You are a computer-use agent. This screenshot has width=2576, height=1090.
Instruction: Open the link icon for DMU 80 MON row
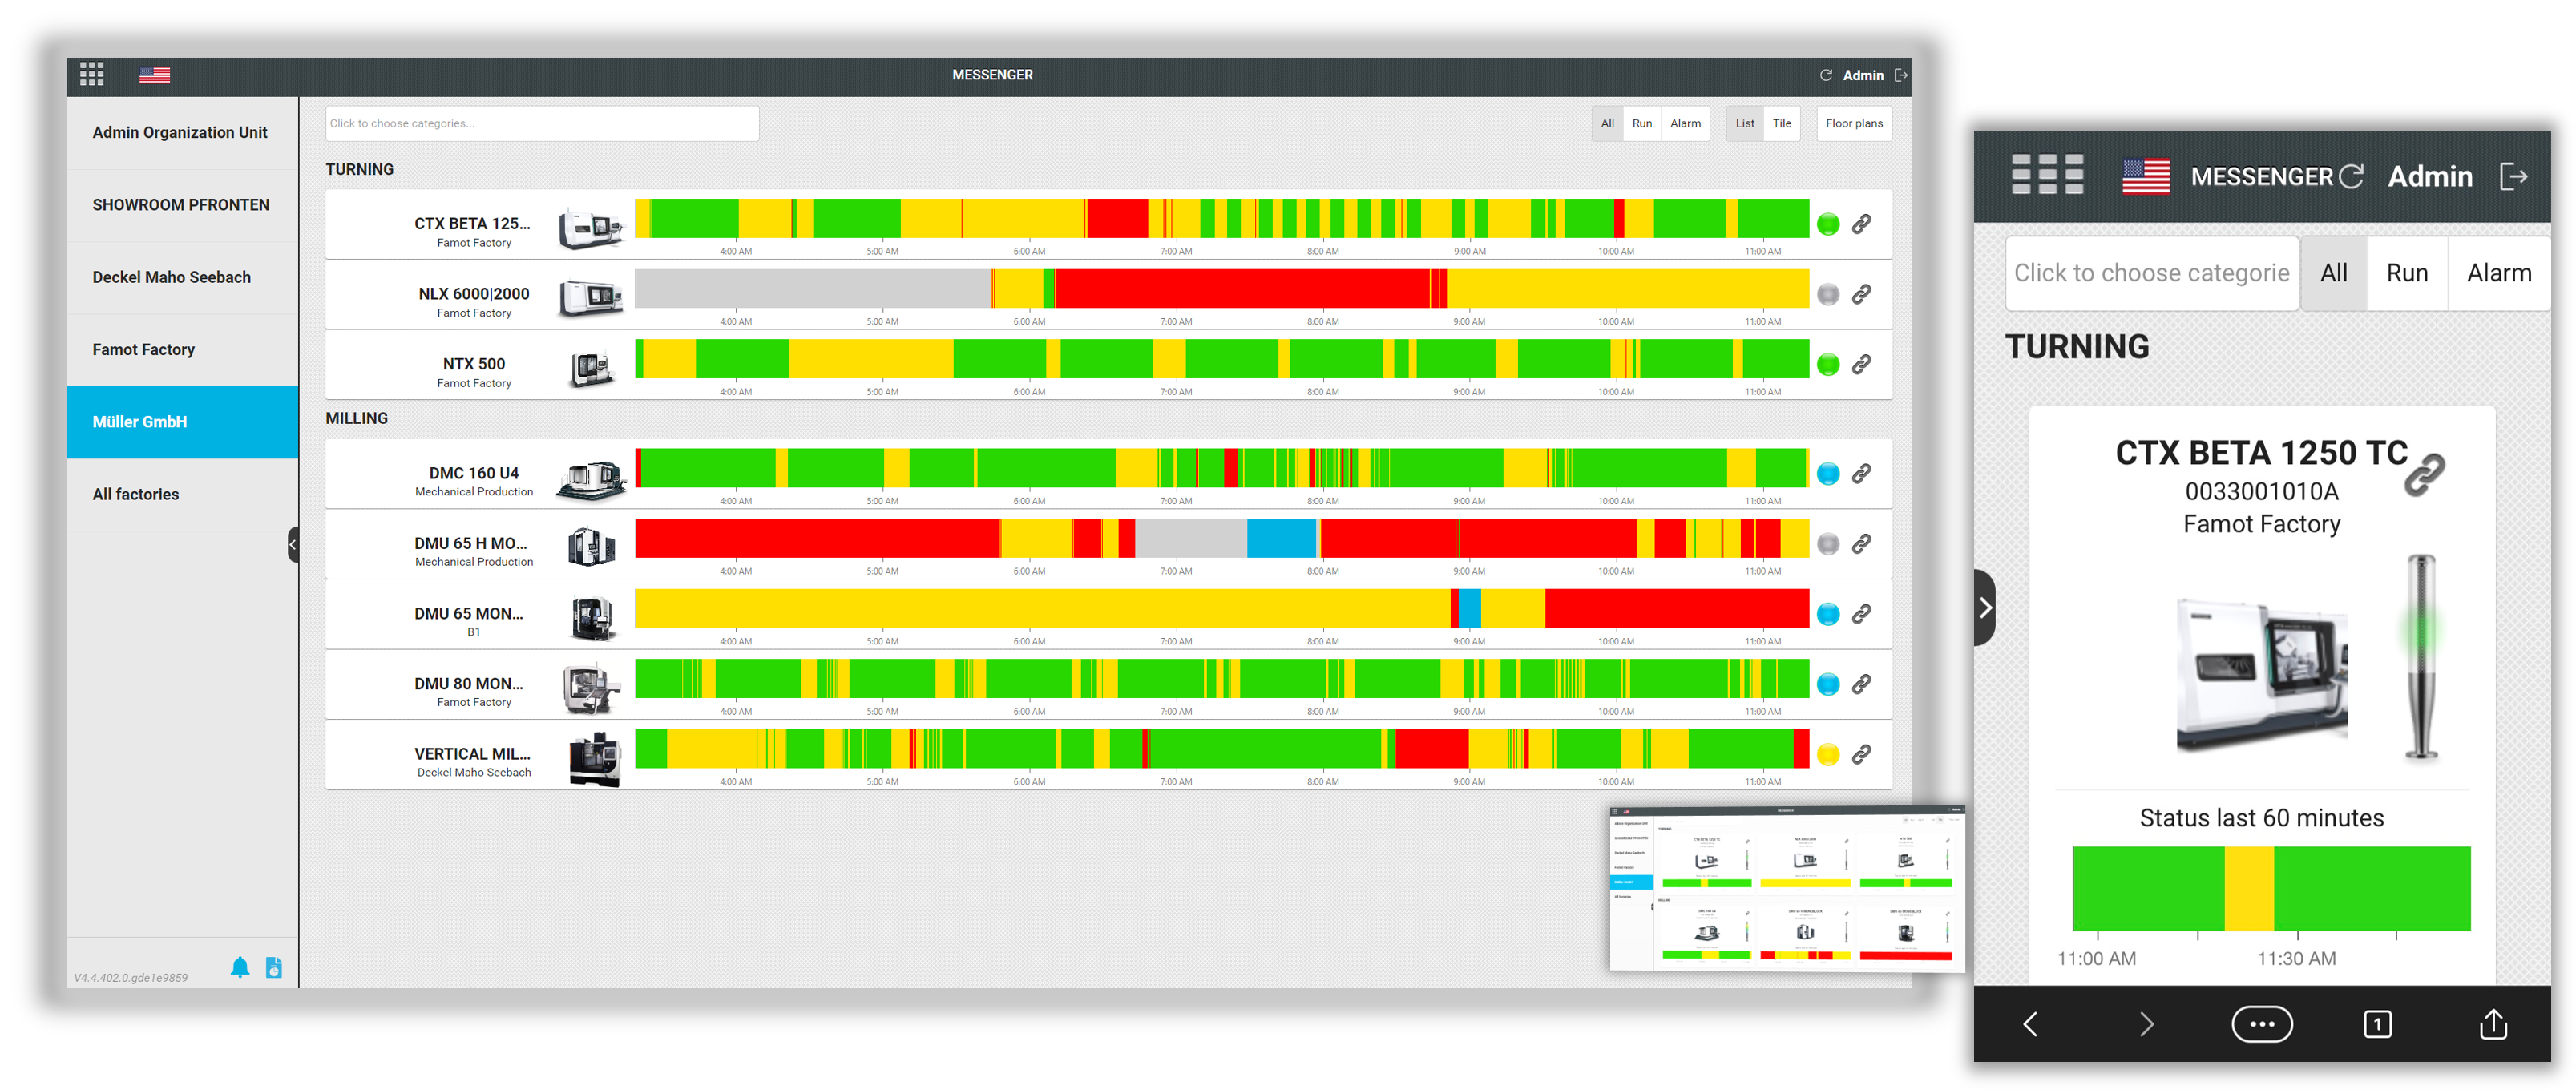coord(1861,684)
